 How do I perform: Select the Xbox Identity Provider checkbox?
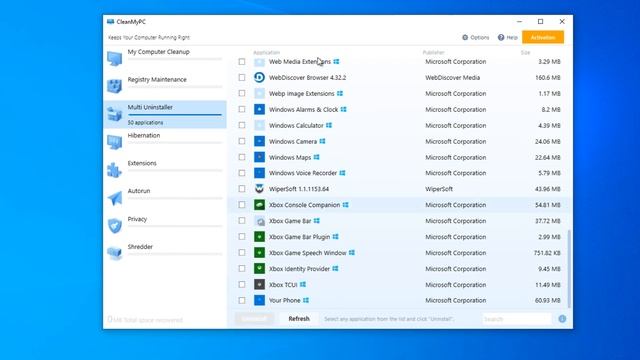(242, 269)
